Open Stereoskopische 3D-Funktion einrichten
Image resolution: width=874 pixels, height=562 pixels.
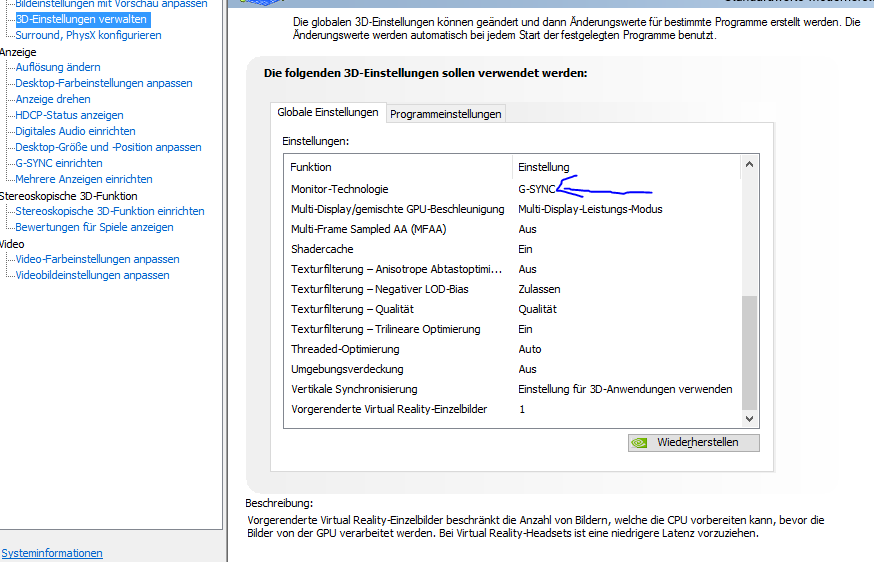coord(110,211)
